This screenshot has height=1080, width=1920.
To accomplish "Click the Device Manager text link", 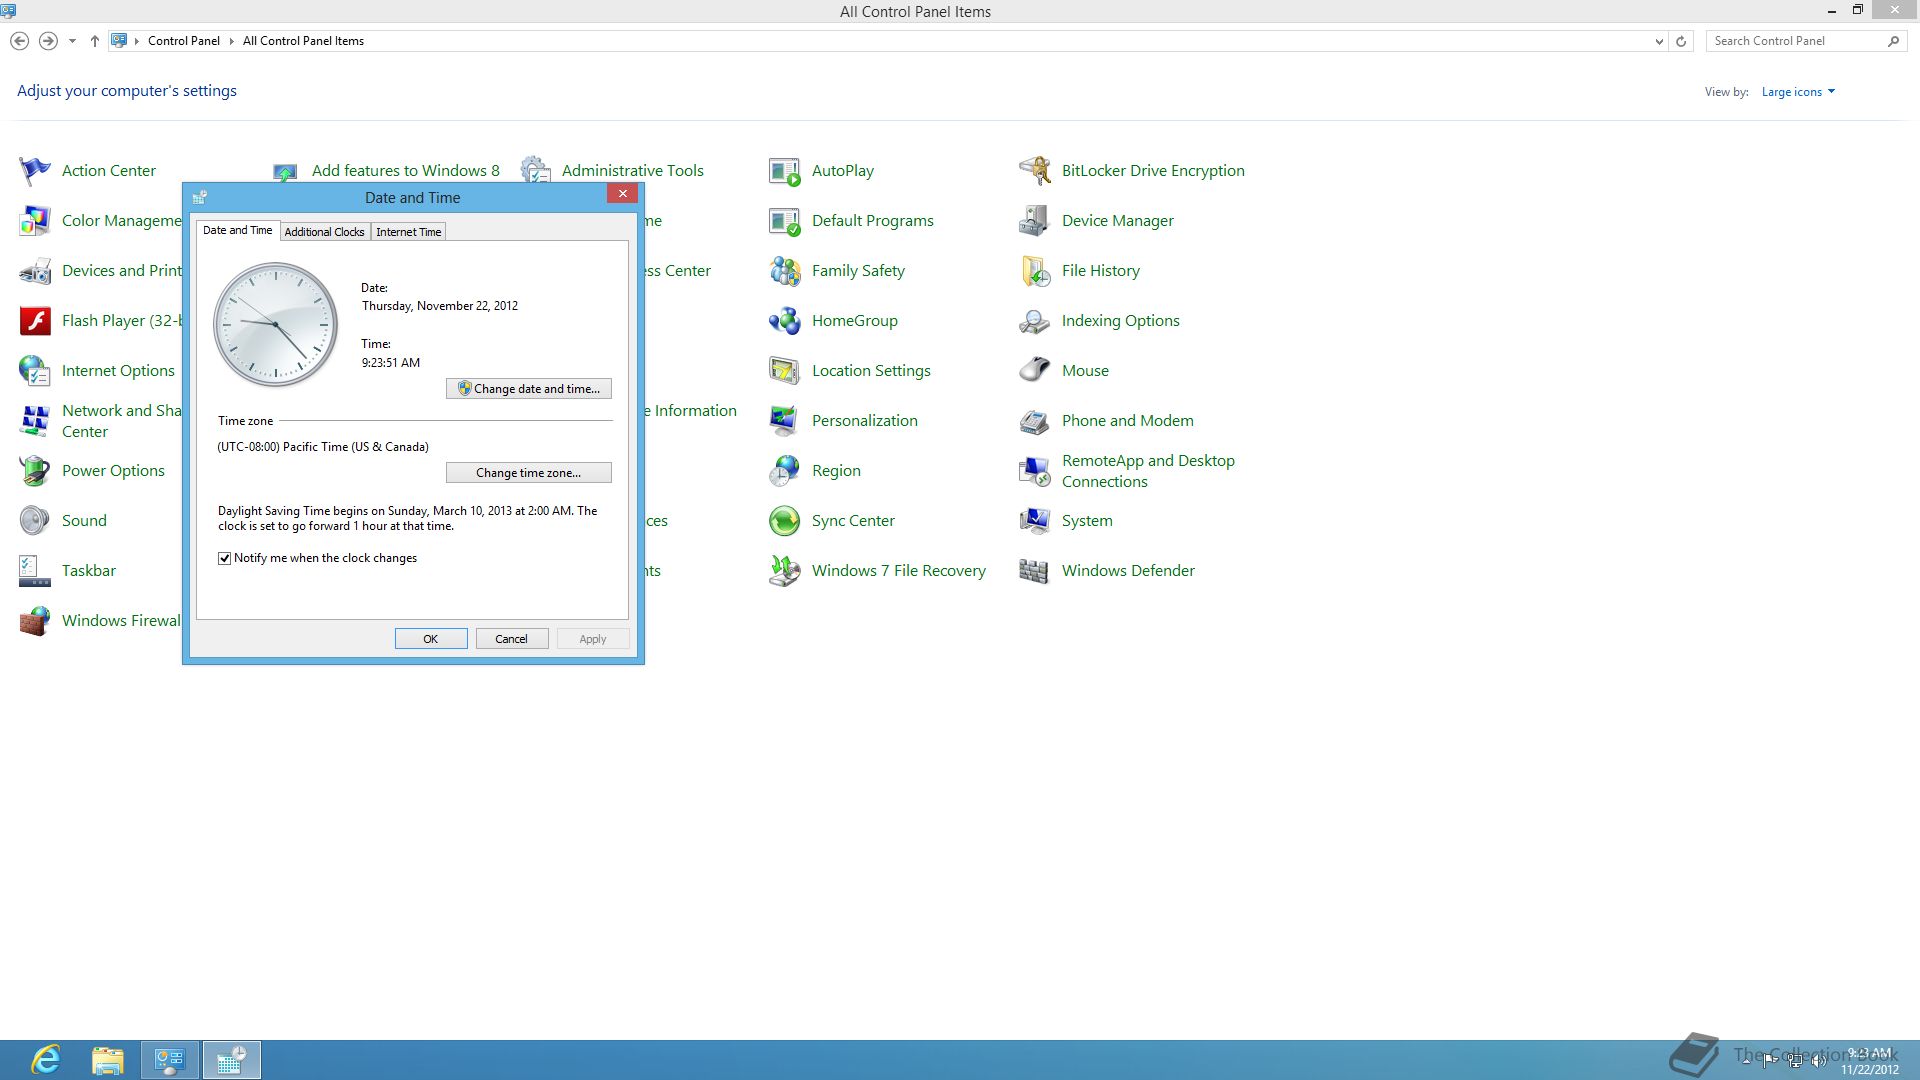I will (1118, 221).
